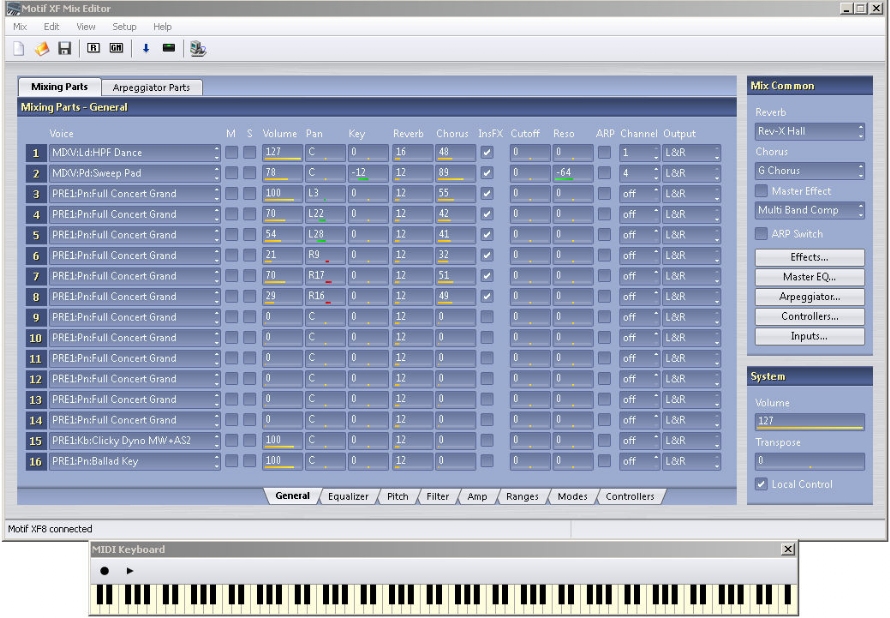Toggle mute for part 1 MDXV:Ld:HPF Dance
Viewport: 890px width, 618px height.
[231, 152]
